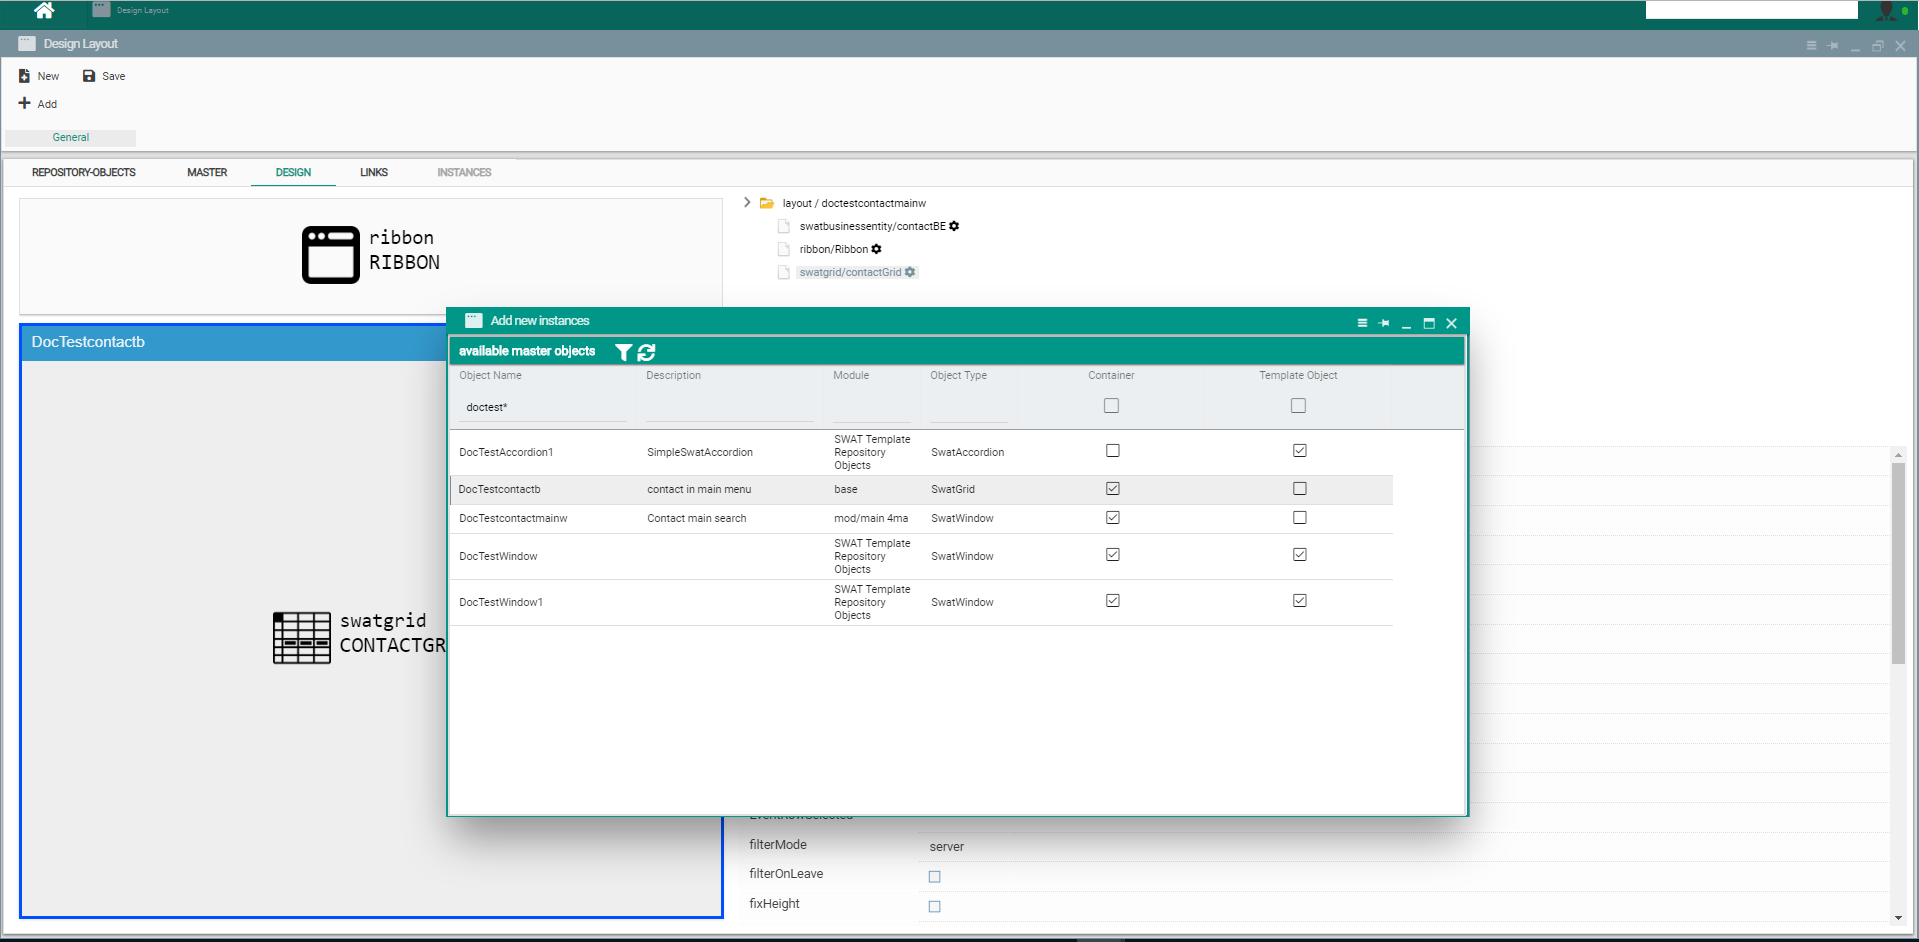Toggle Template Object checkbox for DocTestcontactmainw
This screenshot has width=1919, height=942.
click(1299, 518)
